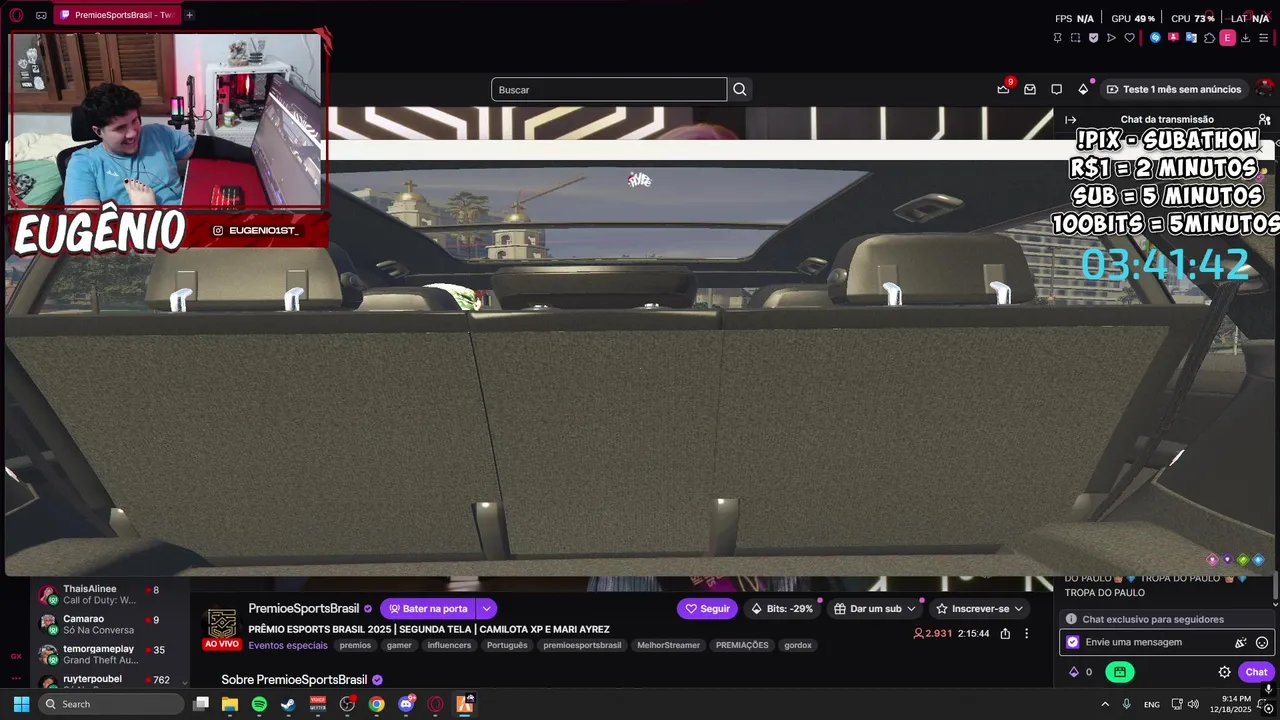Screen dimensions: 1280x720
Task: Open the Eventos especiais category link
Action: point(288,645)
